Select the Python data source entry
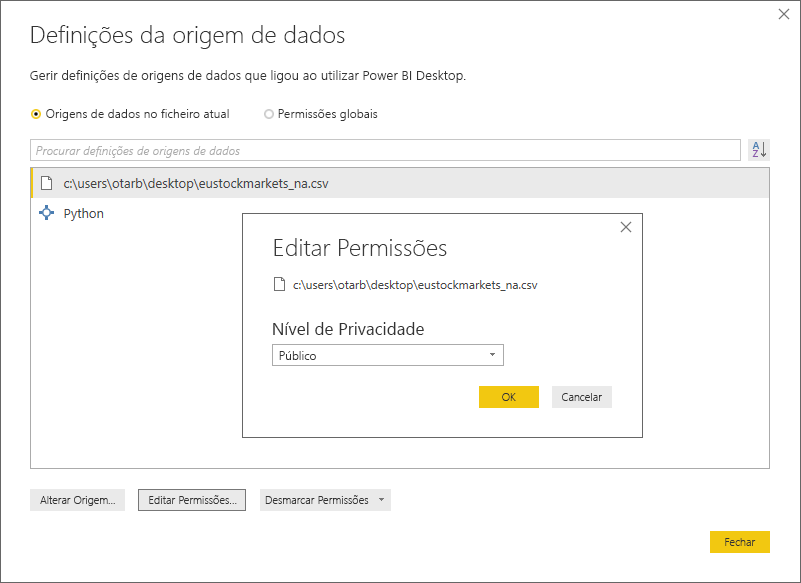The height and width of the screenshot is (583, 801). pyautogui.click(x=84, y=213)
